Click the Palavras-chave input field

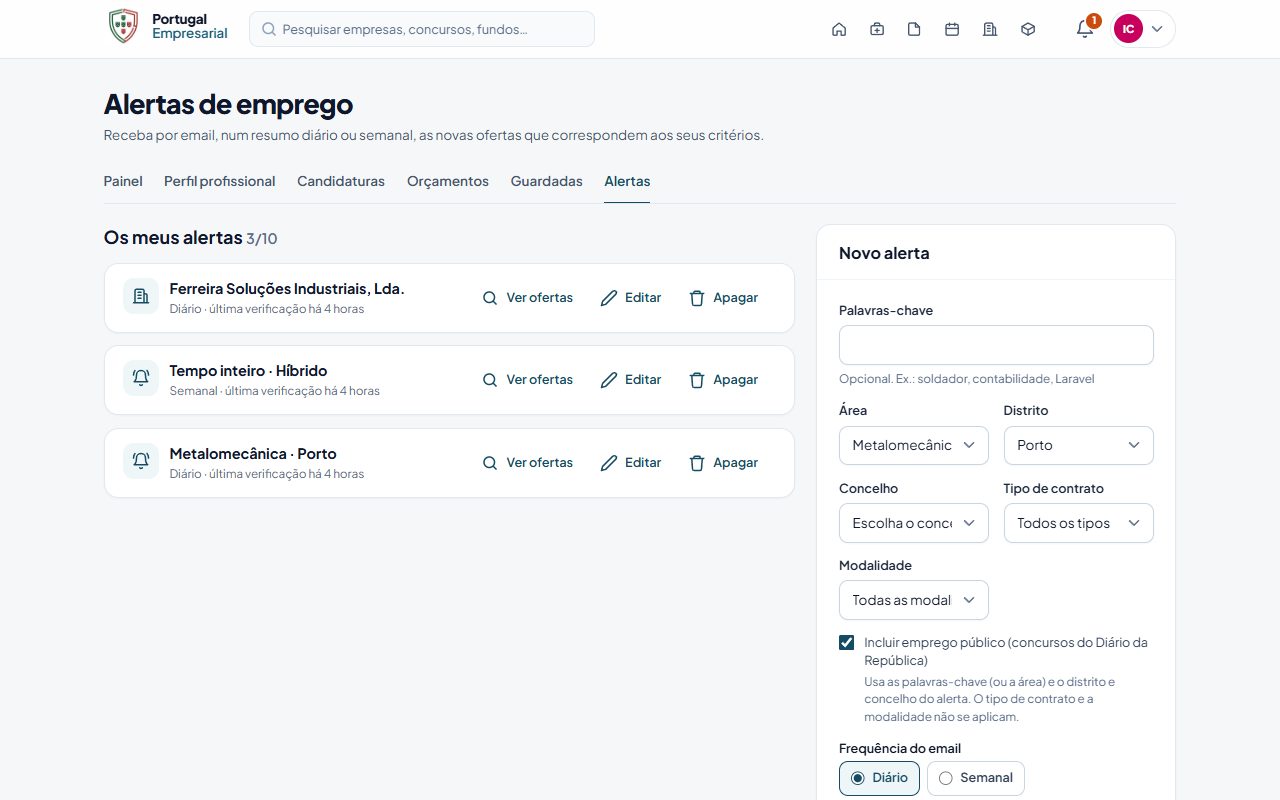[996, 345]
